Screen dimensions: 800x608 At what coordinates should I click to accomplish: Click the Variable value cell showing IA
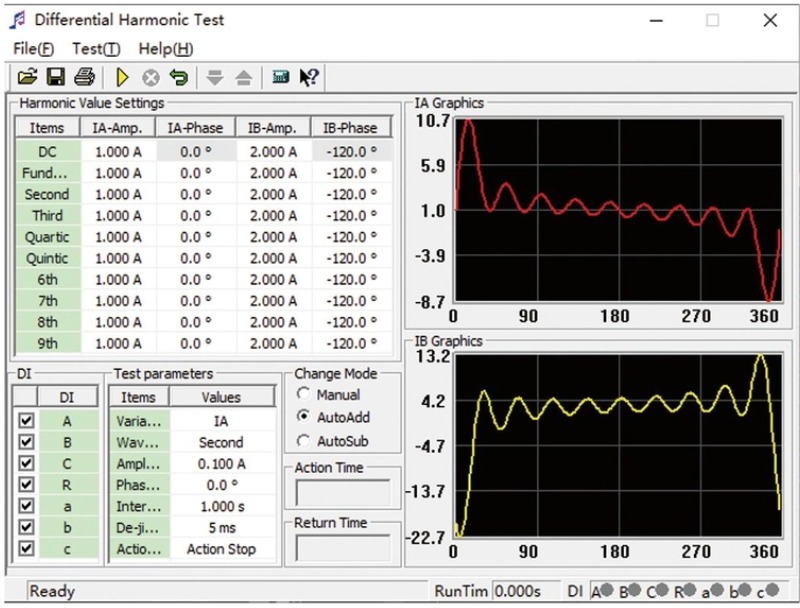220,422
